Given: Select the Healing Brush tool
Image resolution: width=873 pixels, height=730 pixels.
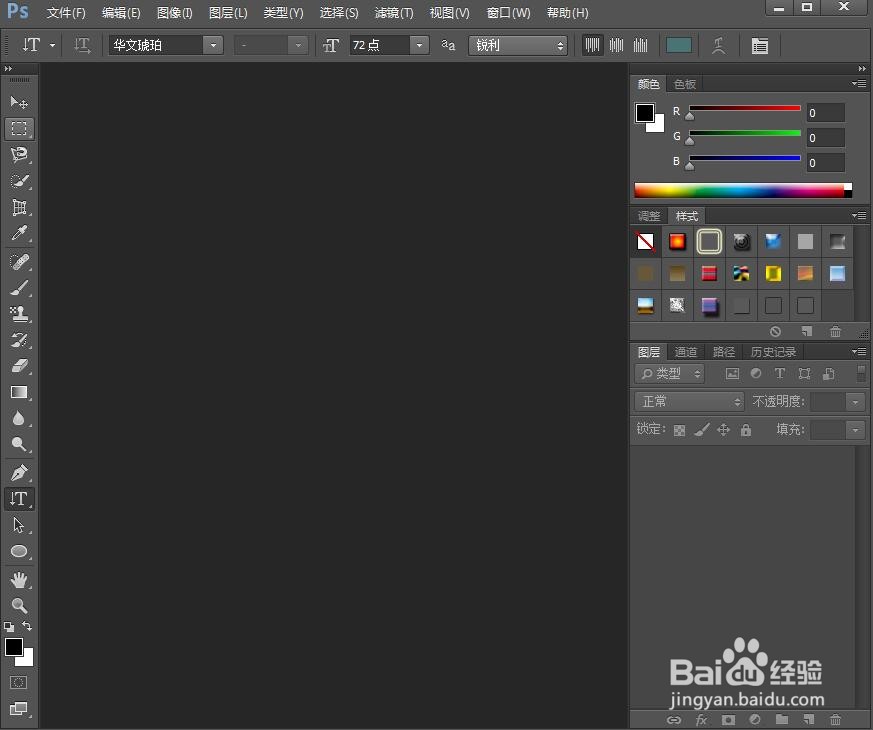Looking at the screenshot, I should click(19, 262).
